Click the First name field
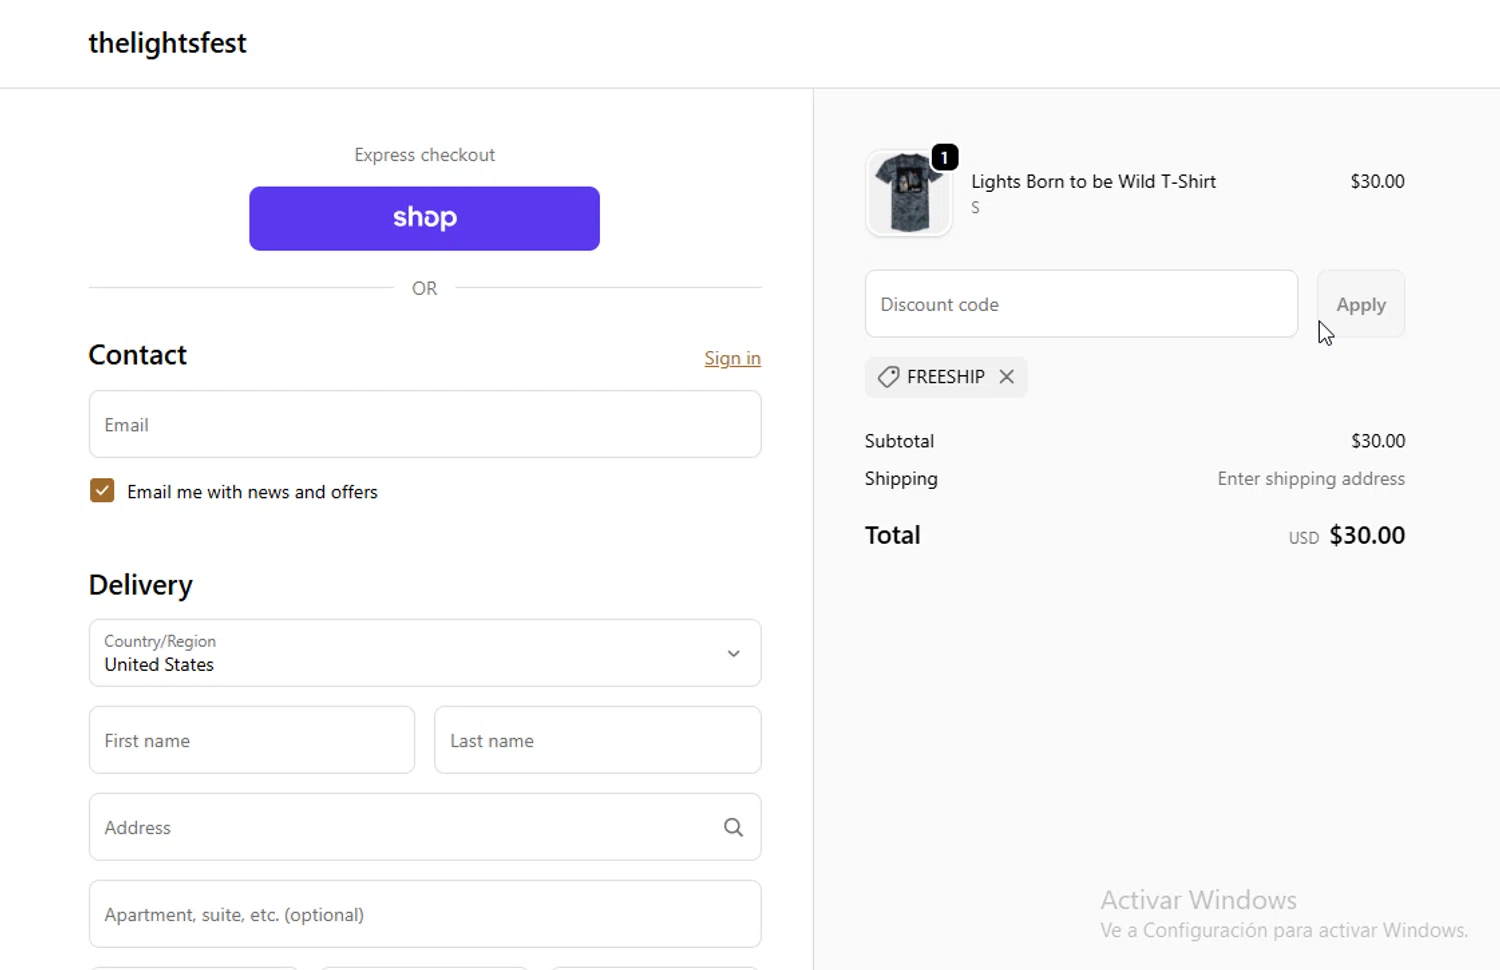1500x970 pixels. point(252,740)
